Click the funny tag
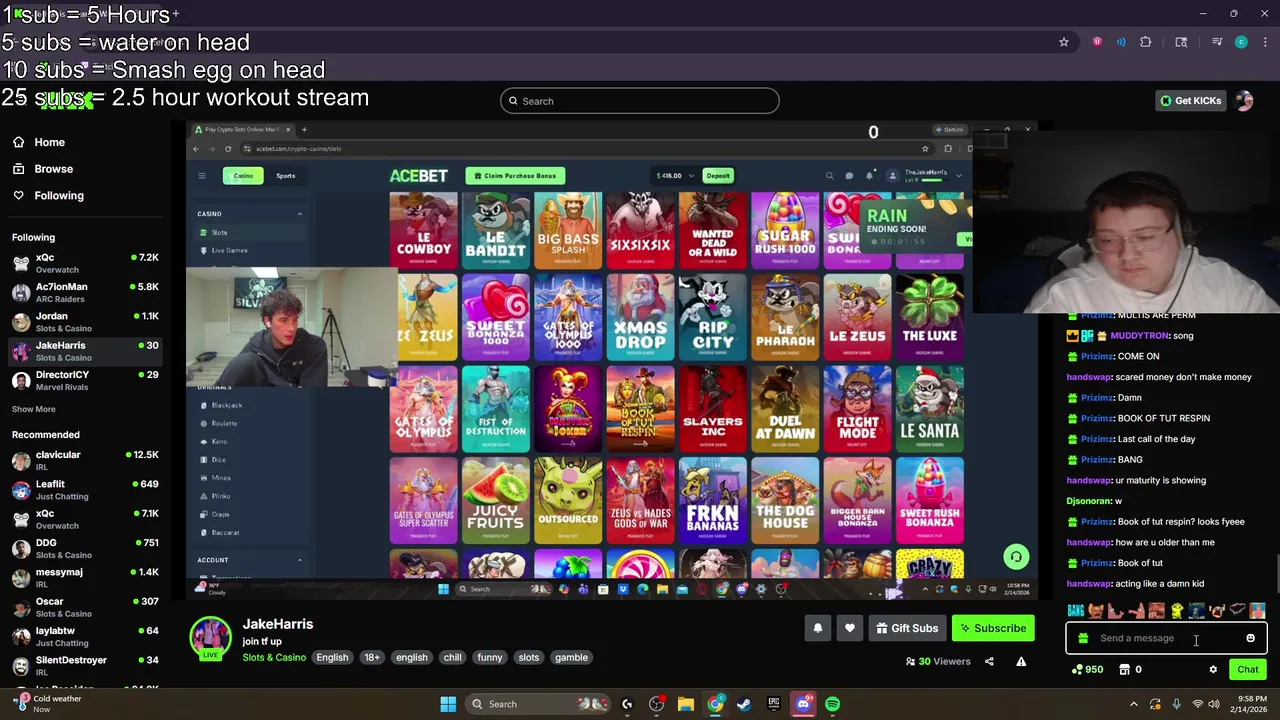 click(490, 657)
